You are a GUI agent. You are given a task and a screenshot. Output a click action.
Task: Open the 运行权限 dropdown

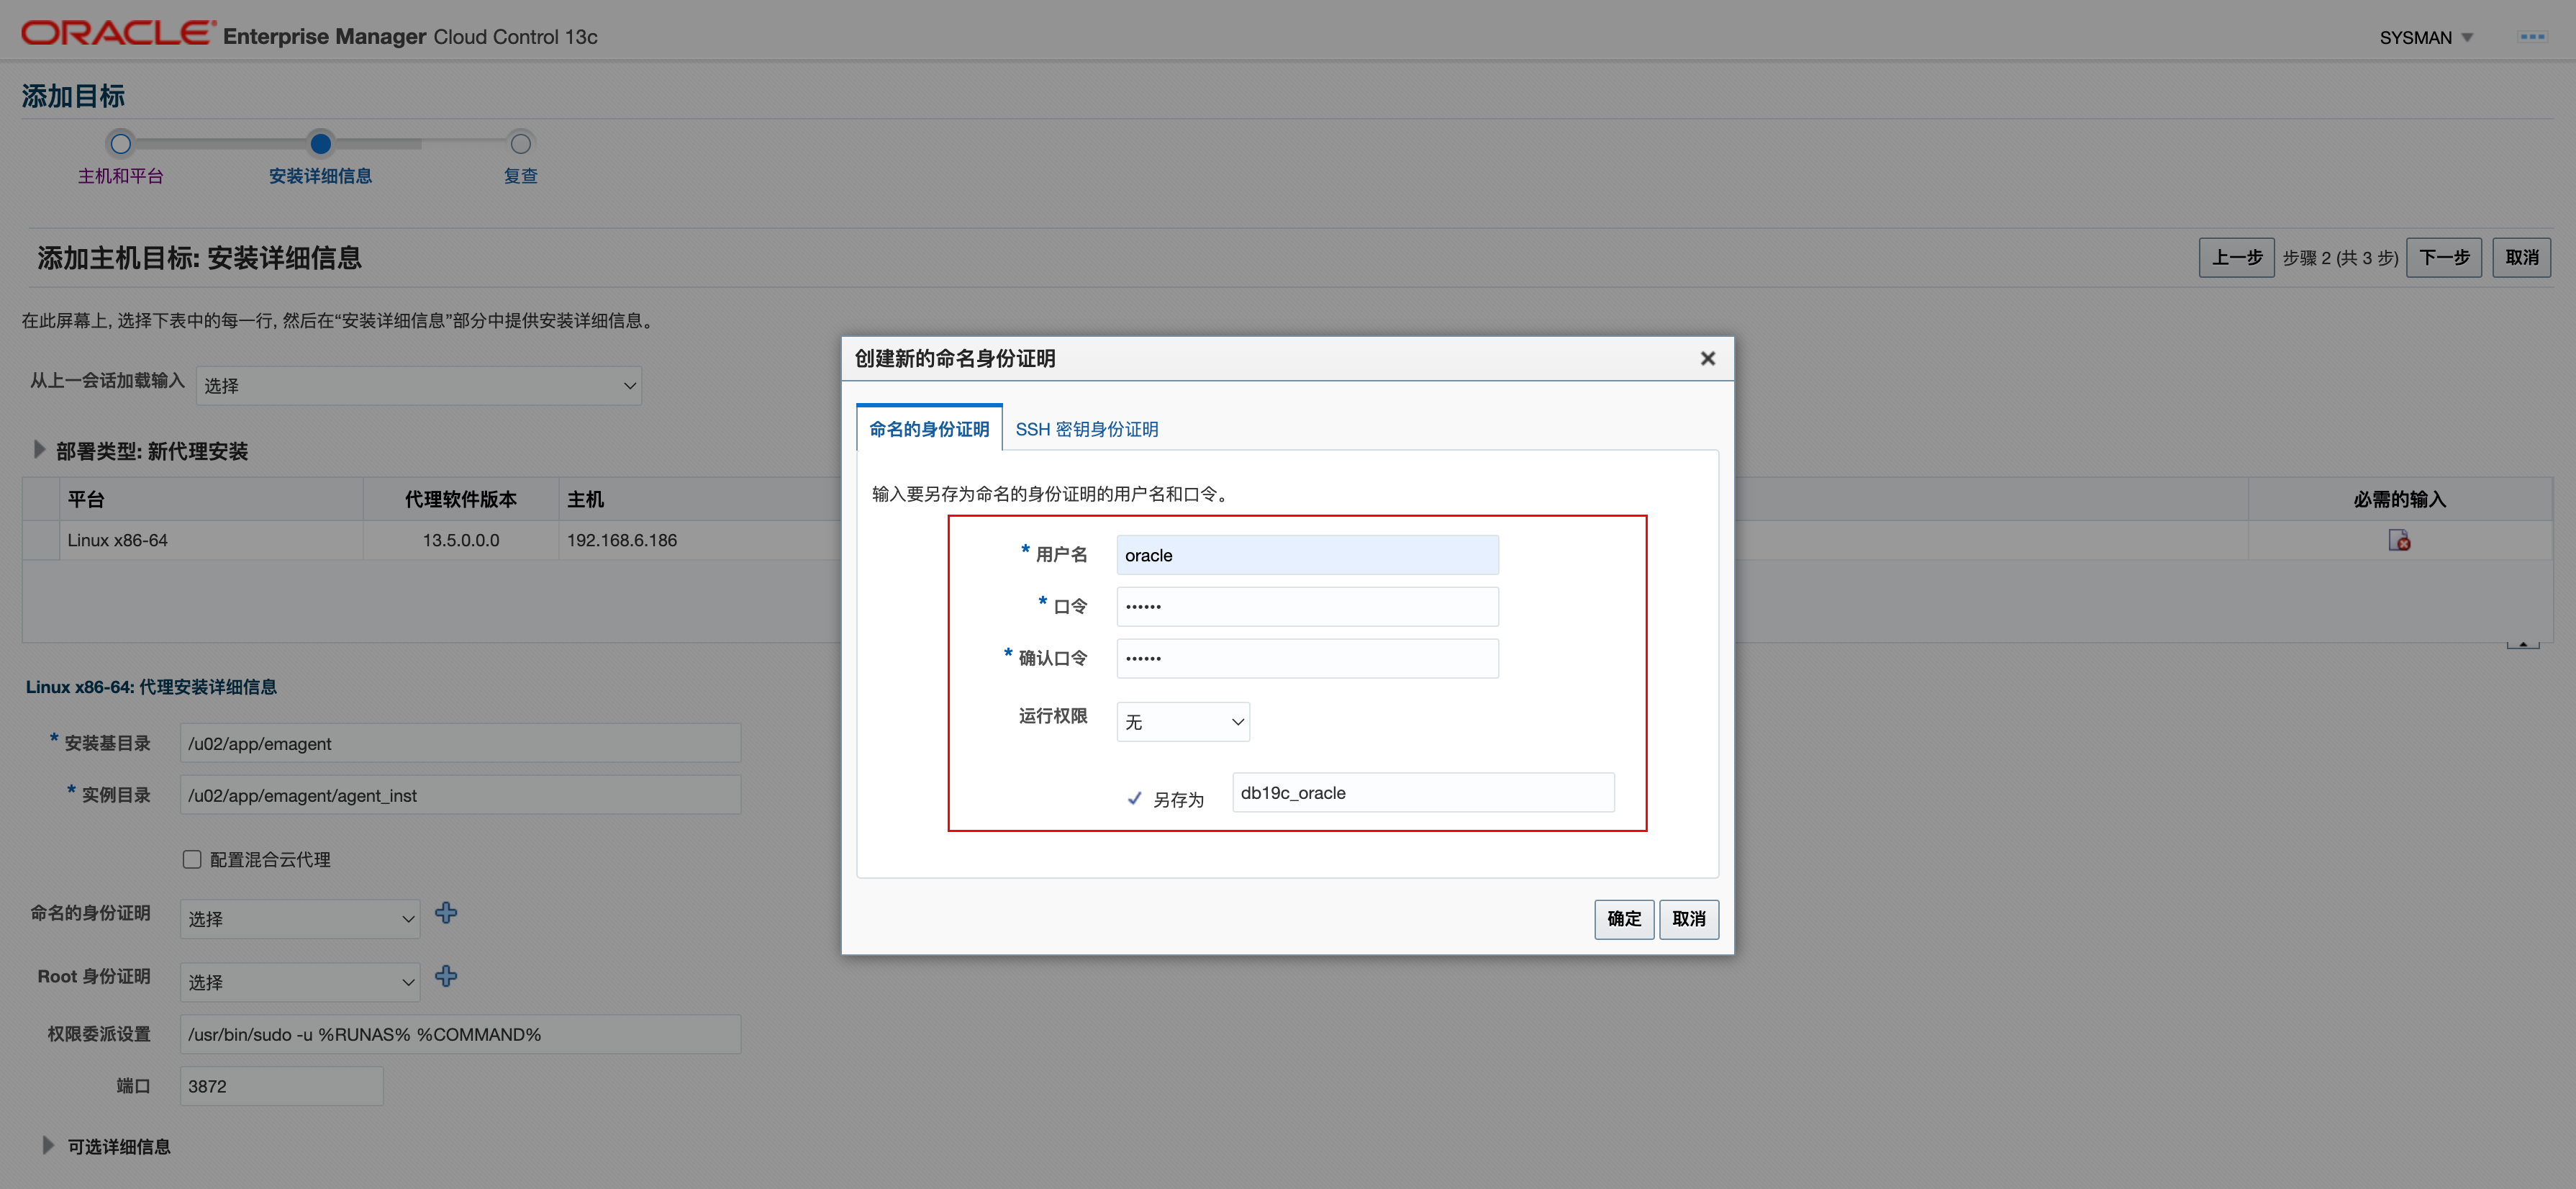[1183, 721]
